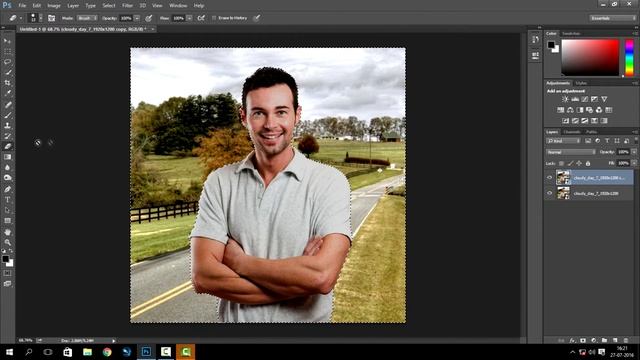
Task: Select the Blur tool
Action: point(7,167)
